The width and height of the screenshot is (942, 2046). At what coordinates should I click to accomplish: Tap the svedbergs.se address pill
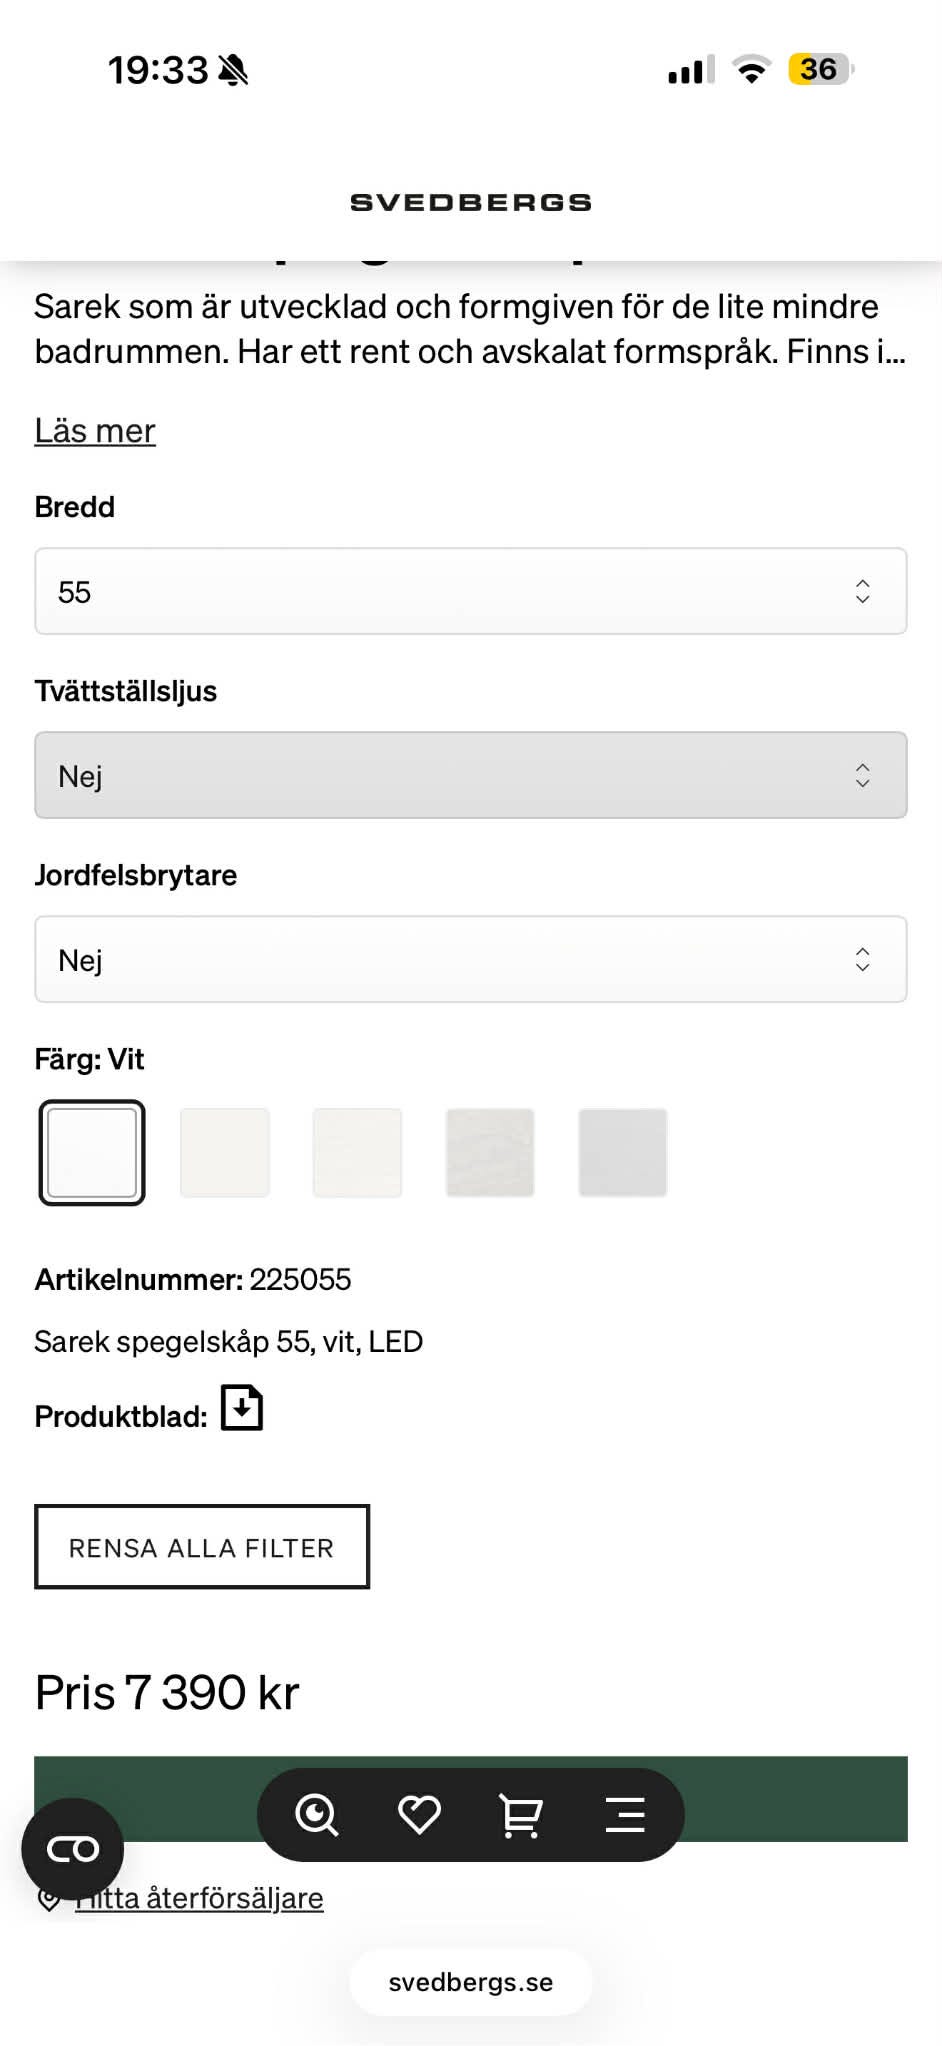click(x=470, y=1980)
